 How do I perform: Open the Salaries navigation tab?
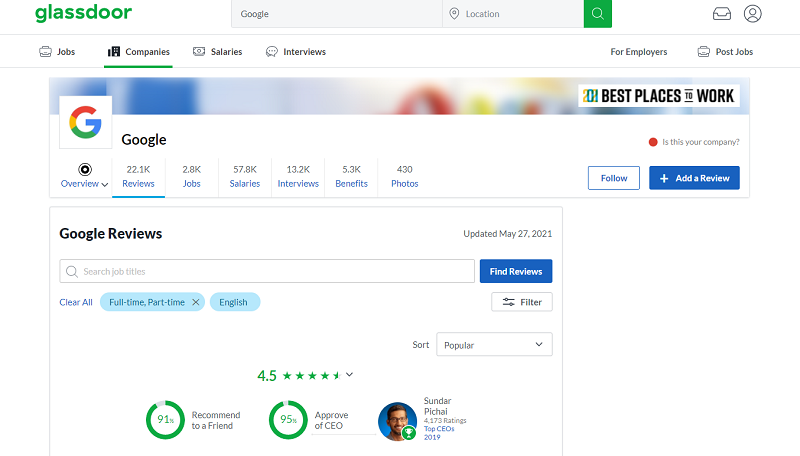[217, 52]
